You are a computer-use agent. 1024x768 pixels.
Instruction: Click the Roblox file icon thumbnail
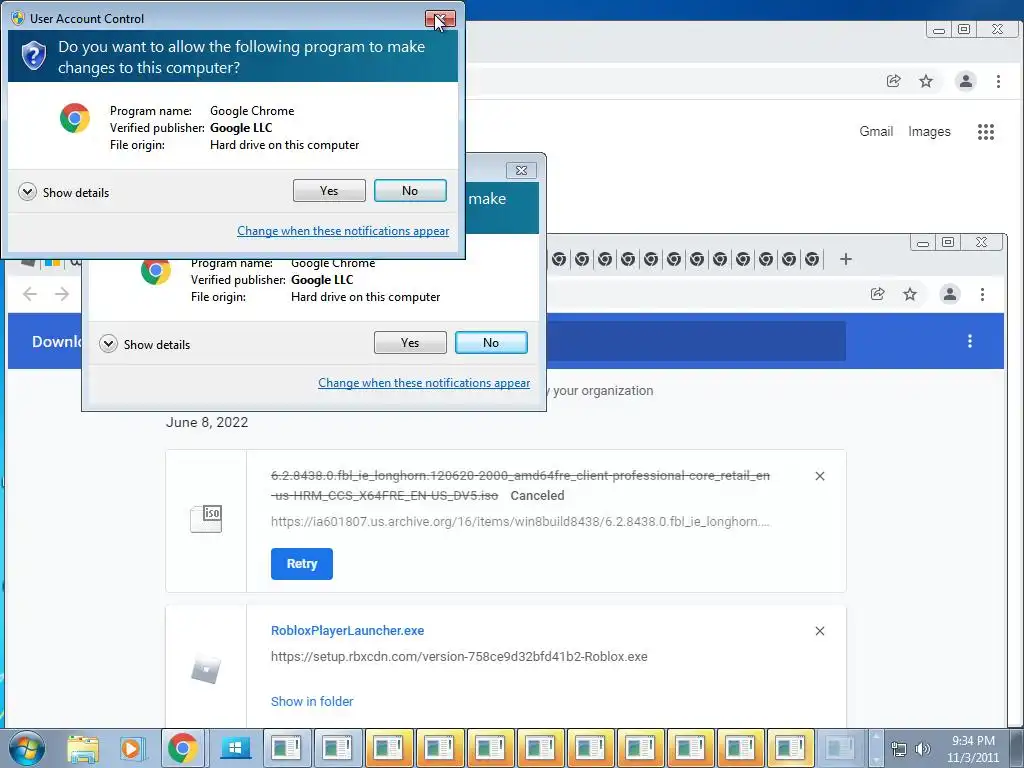pos(206,670)
